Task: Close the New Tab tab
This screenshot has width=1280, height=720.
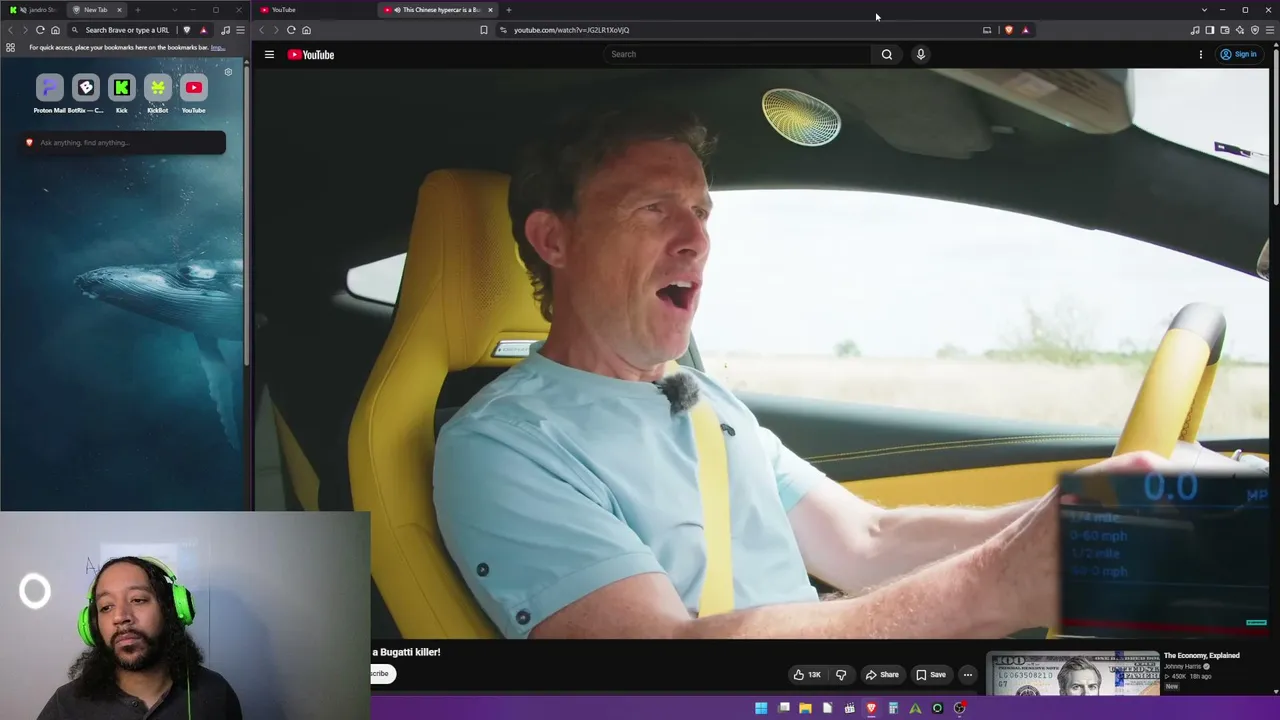Action: 119,10
